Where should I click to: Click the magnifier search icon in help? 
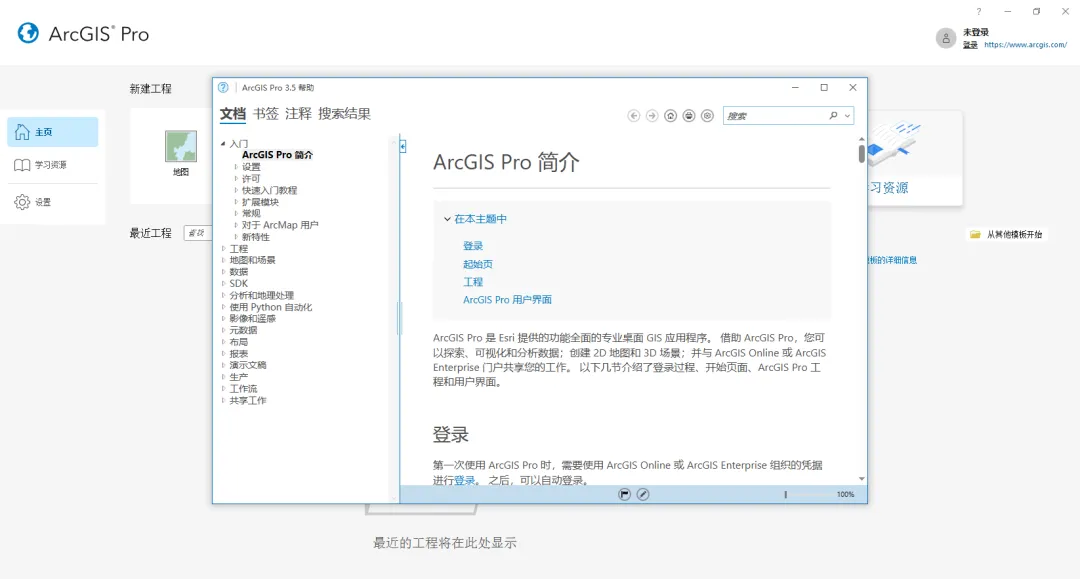[833, 116]
